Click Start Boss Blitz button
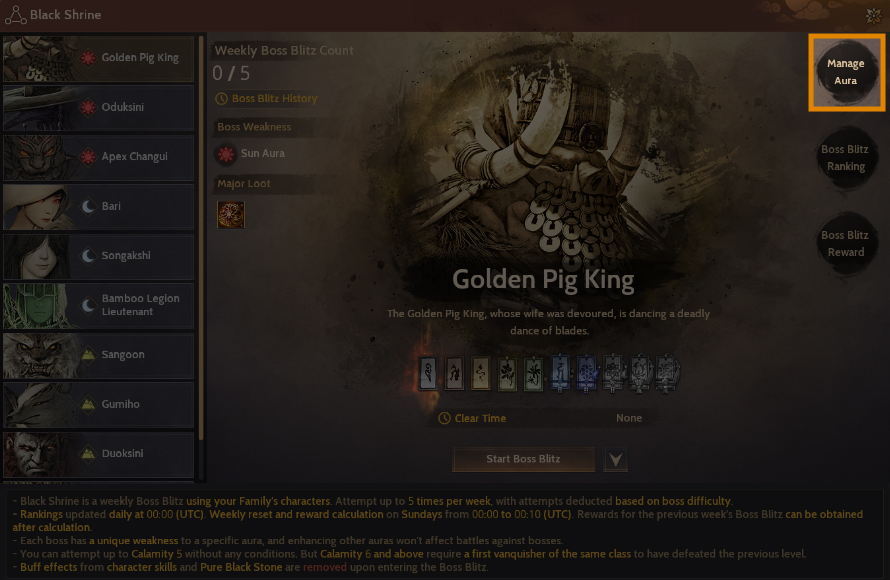The width and height of the screenshot is (890, 580). pyautogui.click(x=523, y=459)
